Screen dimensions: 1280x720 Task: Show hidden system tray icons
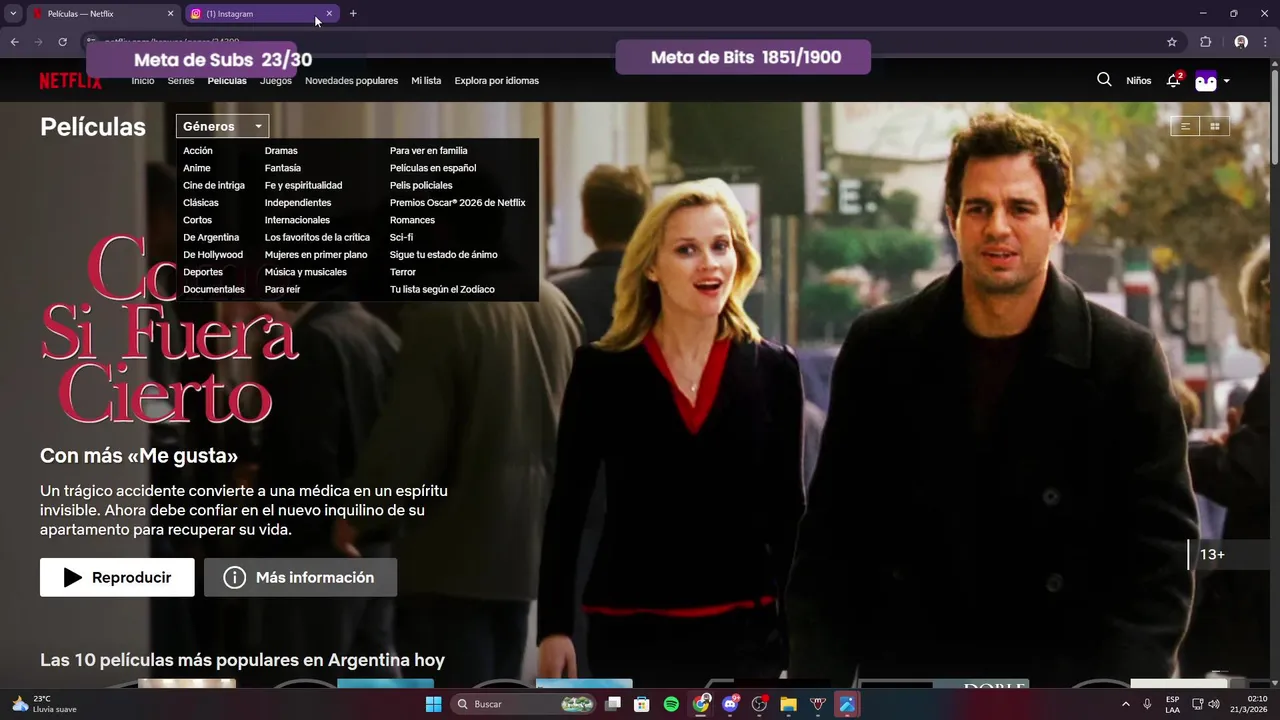1126,704
